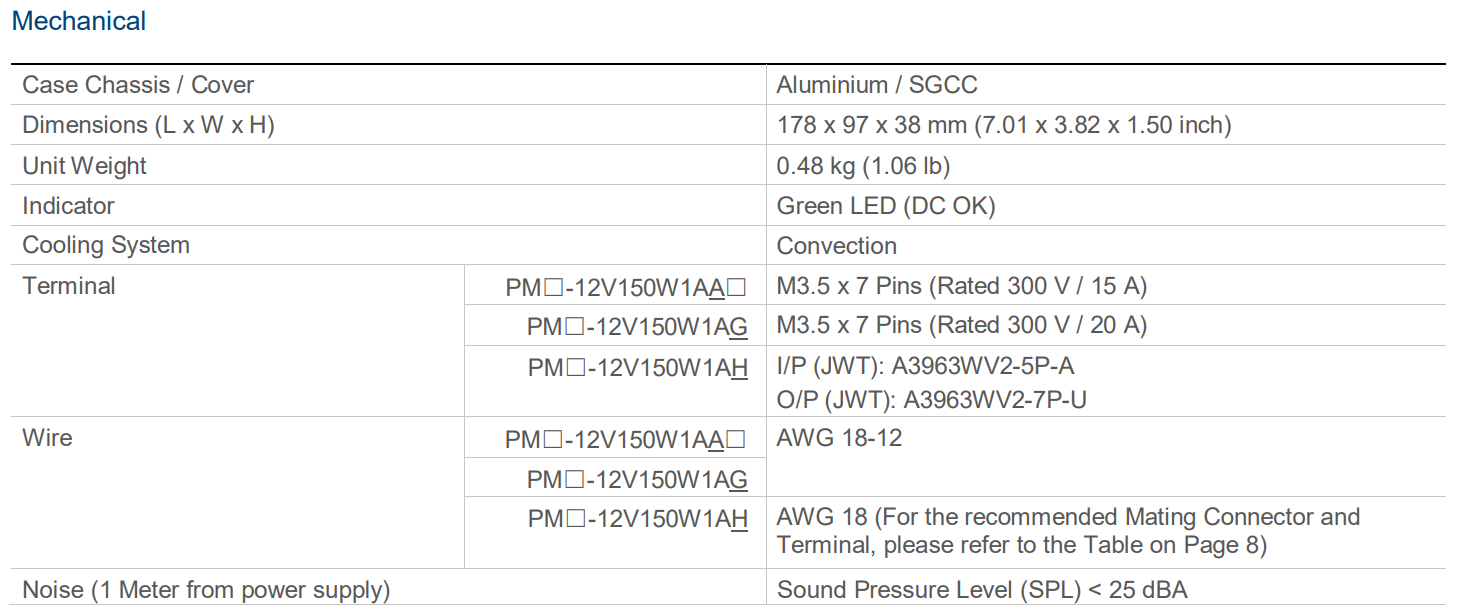This screenshot has width=1470, height=615.
Task: Select the Terminal row label
Action: (x=69, y=285)
